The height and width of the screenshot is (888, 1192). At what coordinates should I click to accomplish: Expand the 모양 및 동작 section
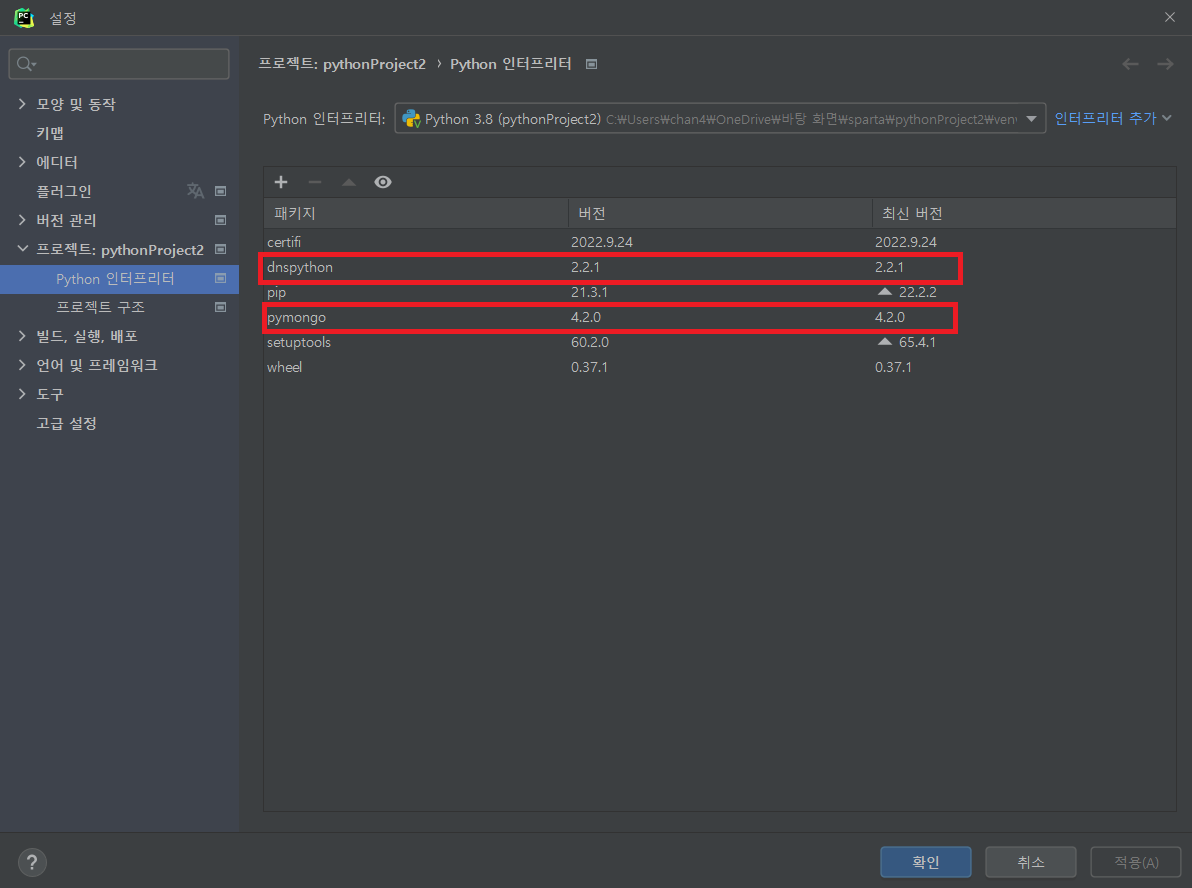[x=22, y=104]
